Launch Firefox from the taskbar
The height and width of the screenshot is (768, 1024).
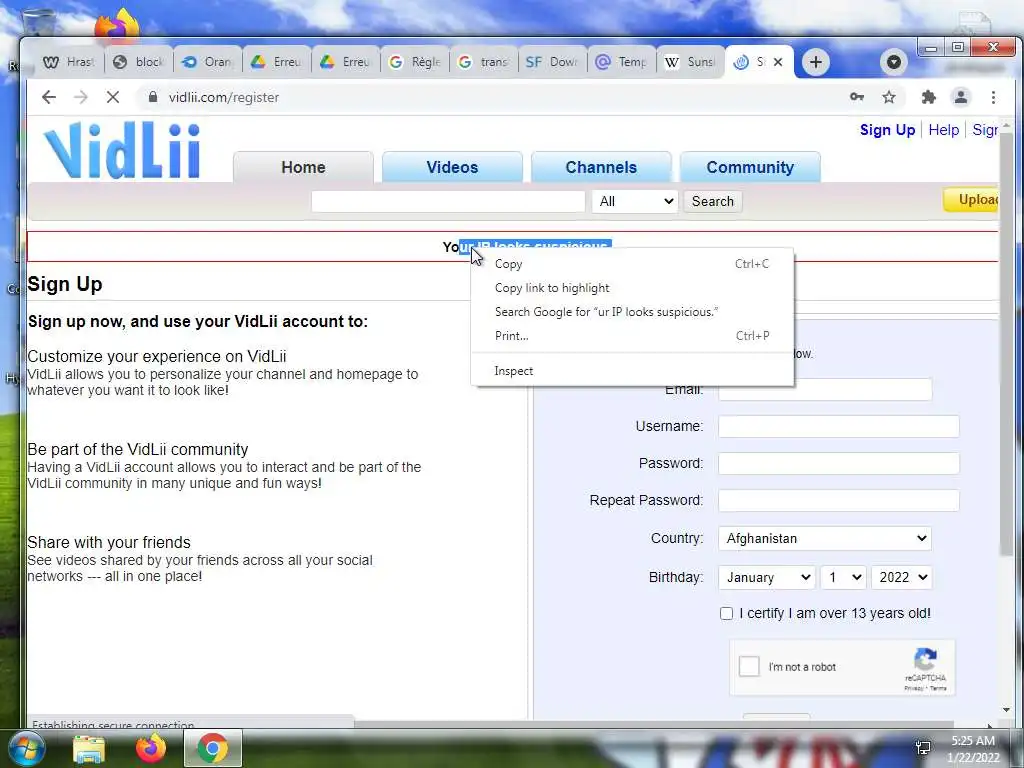pos(151,748)
